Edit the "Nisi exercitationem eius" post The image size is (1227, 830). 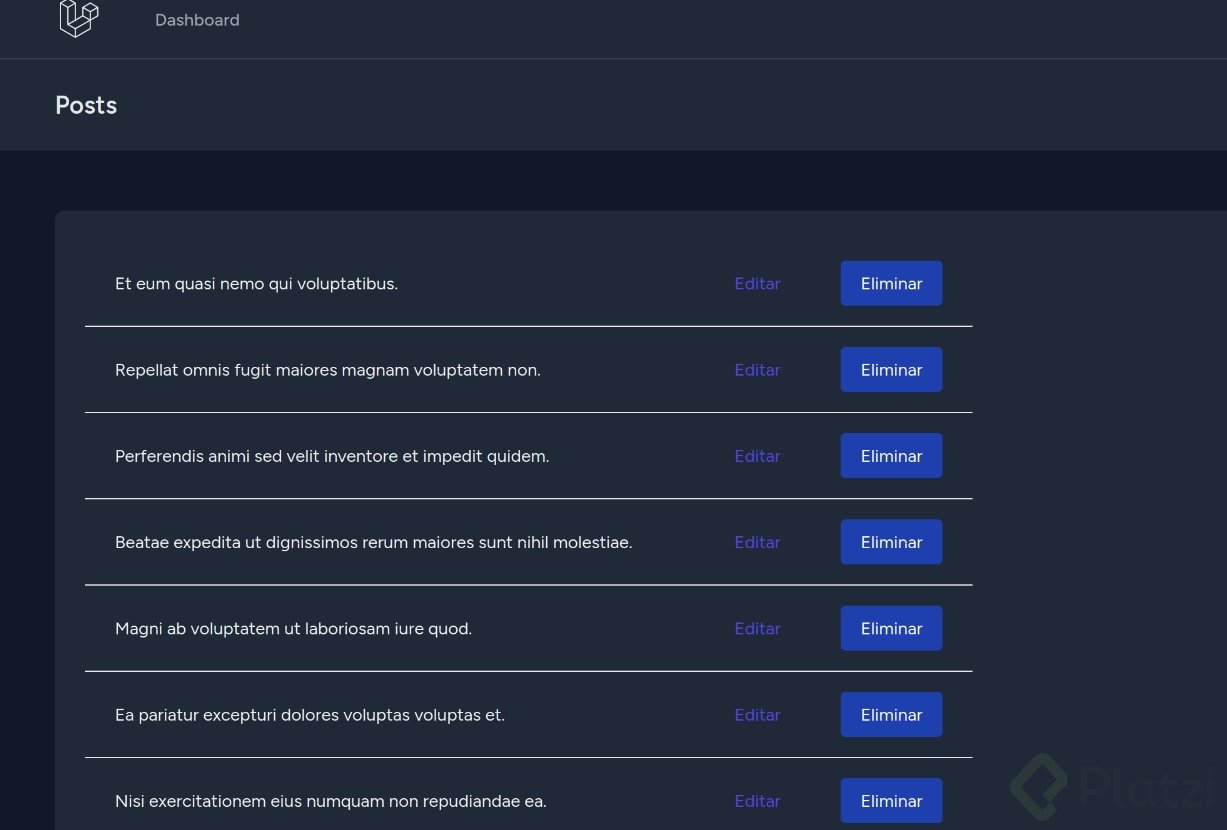click(x=757, y=801)
